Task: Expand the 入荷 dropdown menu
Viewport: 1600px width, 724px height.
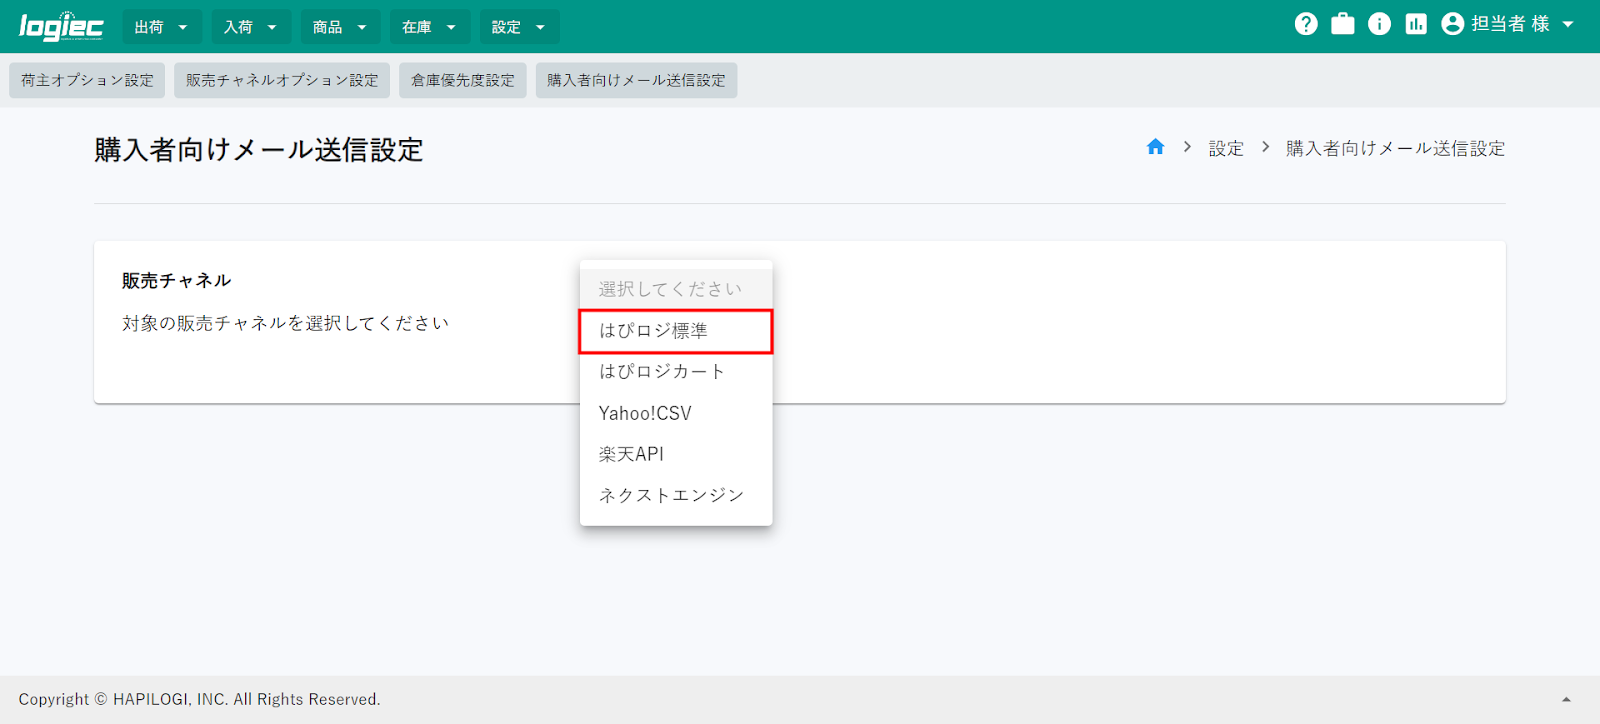Action: [x=251, y=27]
